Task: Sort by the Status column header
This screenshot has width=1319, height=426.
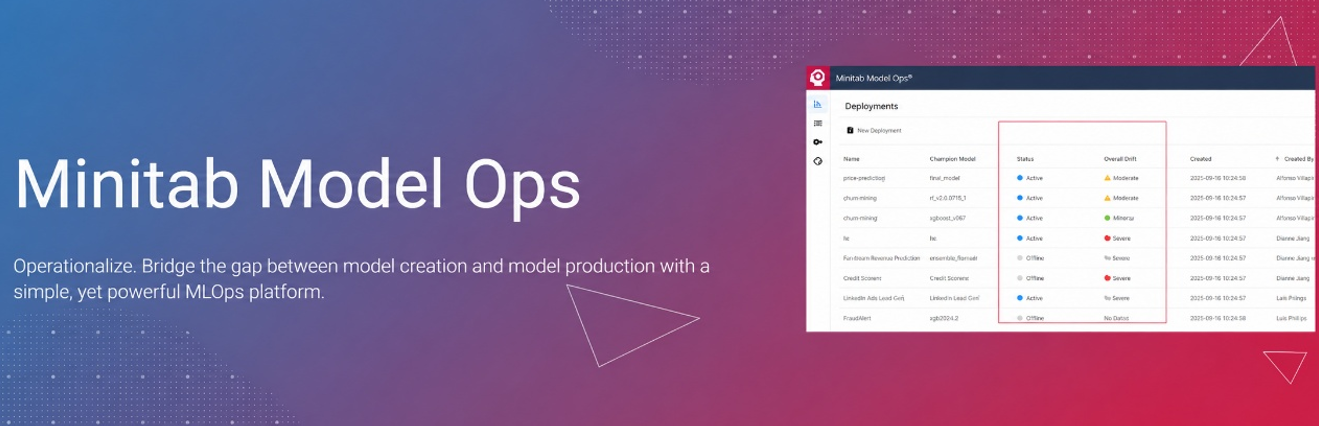Action: (1025, 159)
